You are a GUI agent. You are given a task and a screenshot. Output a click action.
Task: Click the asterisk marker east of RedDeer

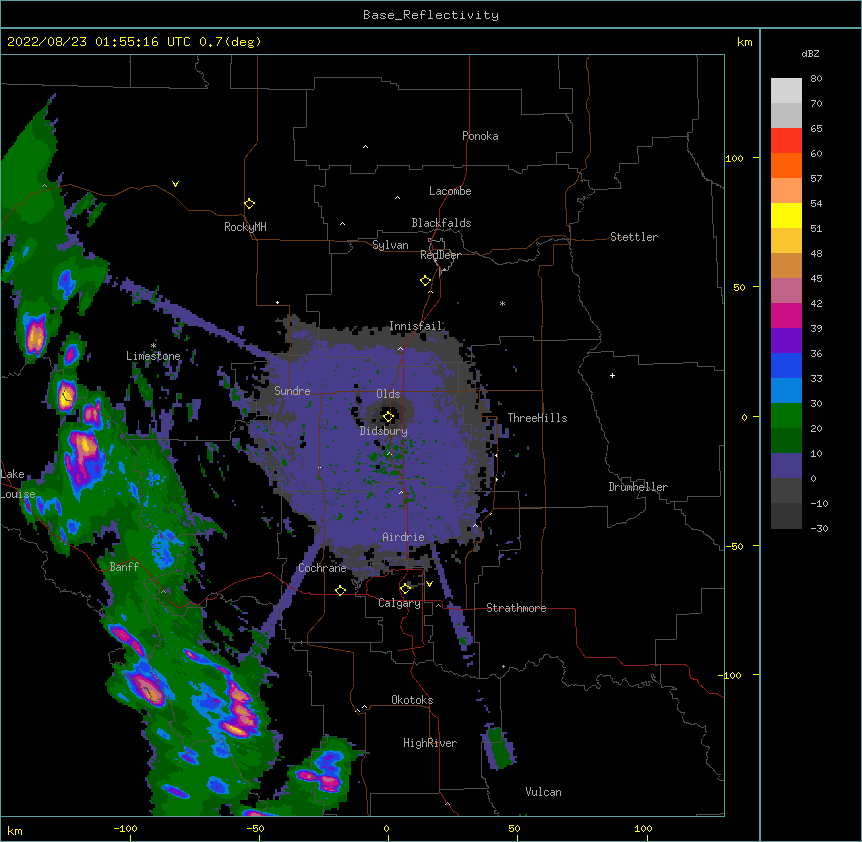coord(502,304)
